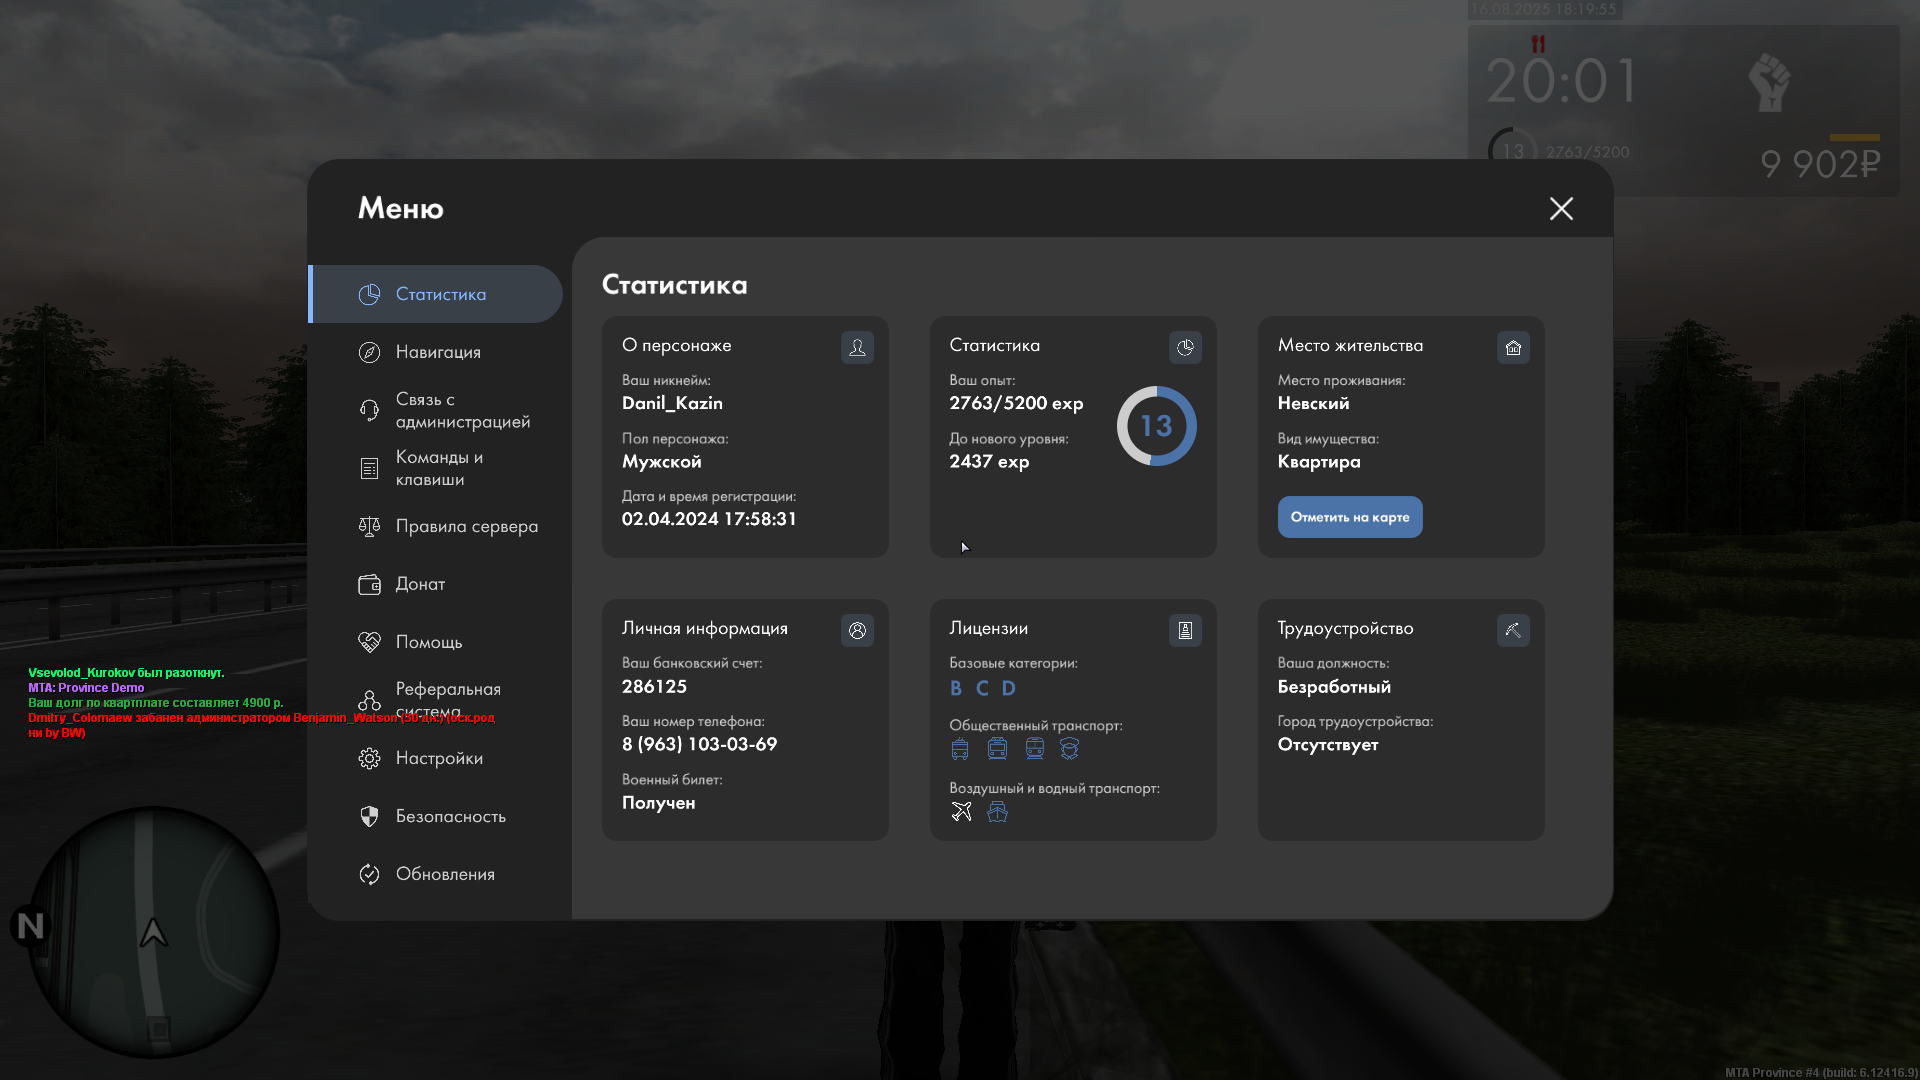Click the first bus icon under Общественный транспорт
The width and height of the screenshot is (1920, 1080).
(960, 749)
